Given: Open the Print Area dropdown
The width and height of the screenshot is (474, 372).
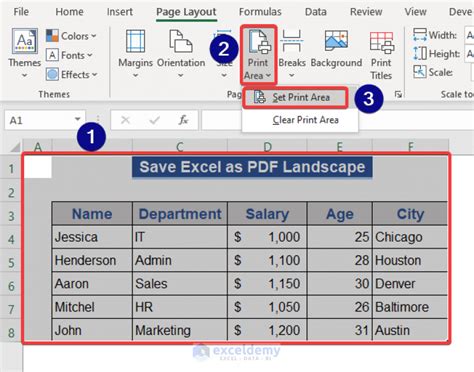Looking at the screenshot, I should coord(258,55).
